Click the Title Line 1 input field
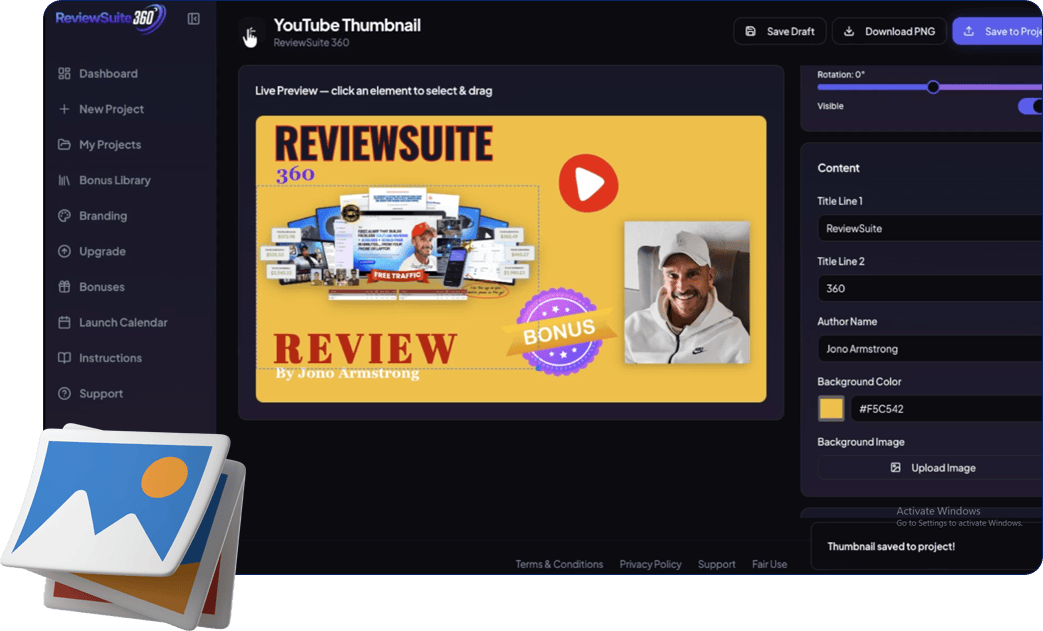1043x631 pixels. [x=930, y=229]
